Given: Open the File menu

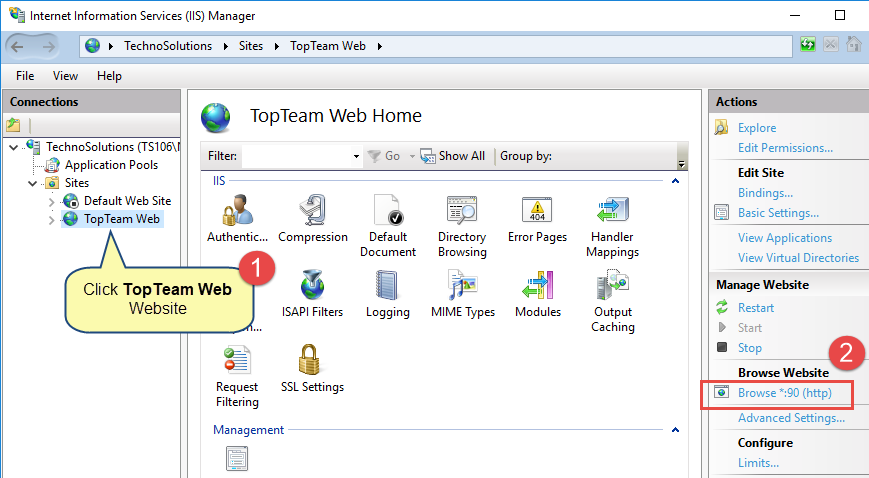Looking at the screenshot, I should [x=25, y=76].
